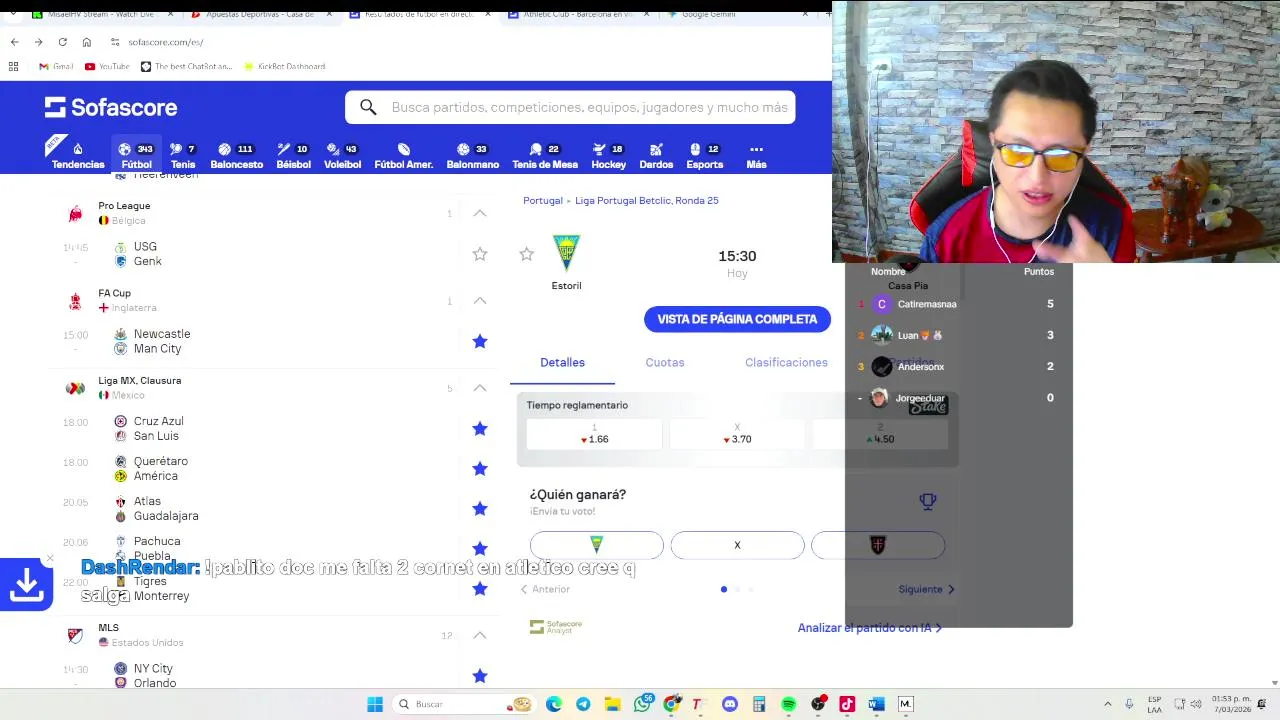Image resolution: width=1280 pixels, height=720 pixels.
Task: Toggle favorite star for NY City vs Orlando
Action: click(480, 675)
